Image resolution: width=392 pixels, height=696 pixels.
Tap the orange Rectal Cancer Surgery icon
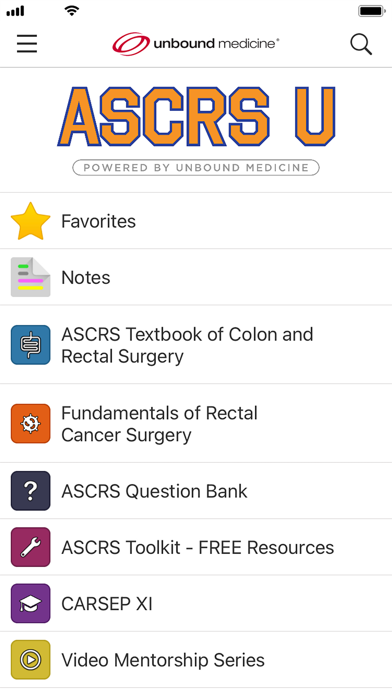click(x=31, y=423)
